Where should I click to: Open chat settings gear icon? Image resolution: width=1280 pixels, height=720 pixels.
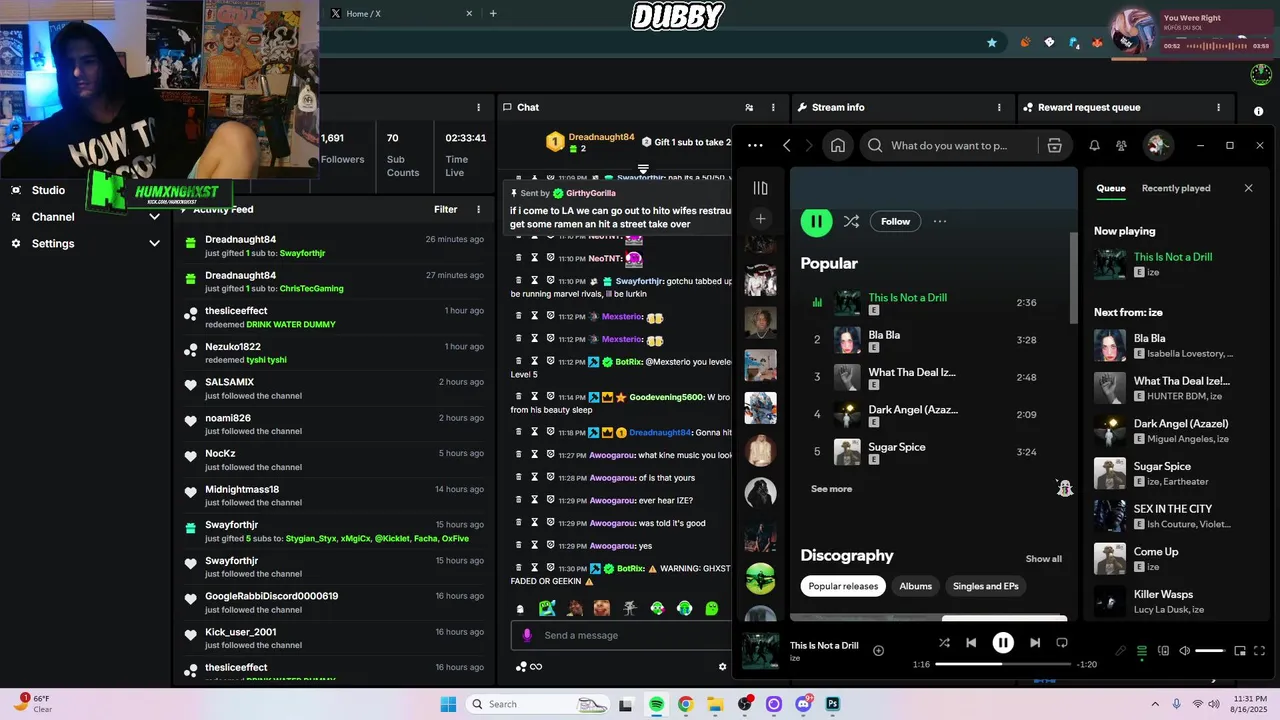click(723, 667)
